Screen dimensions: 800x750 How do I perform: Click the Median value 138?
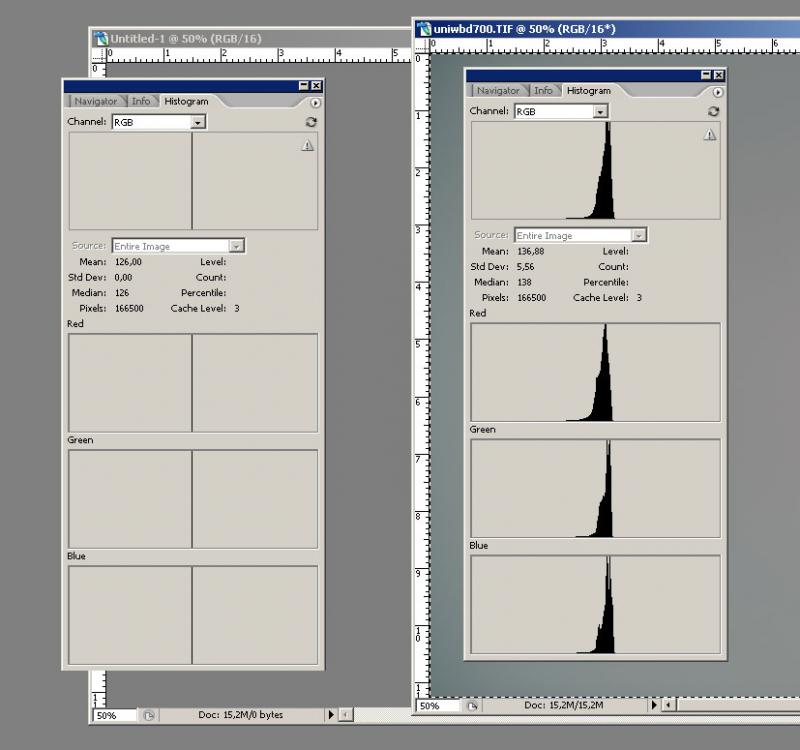tap(524, 282)
